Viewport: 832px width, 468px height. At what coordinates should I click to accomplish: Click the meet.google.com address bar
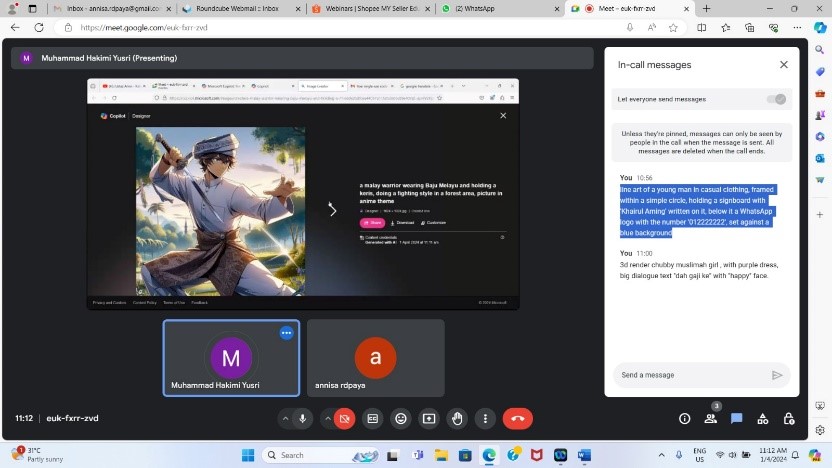340,28
